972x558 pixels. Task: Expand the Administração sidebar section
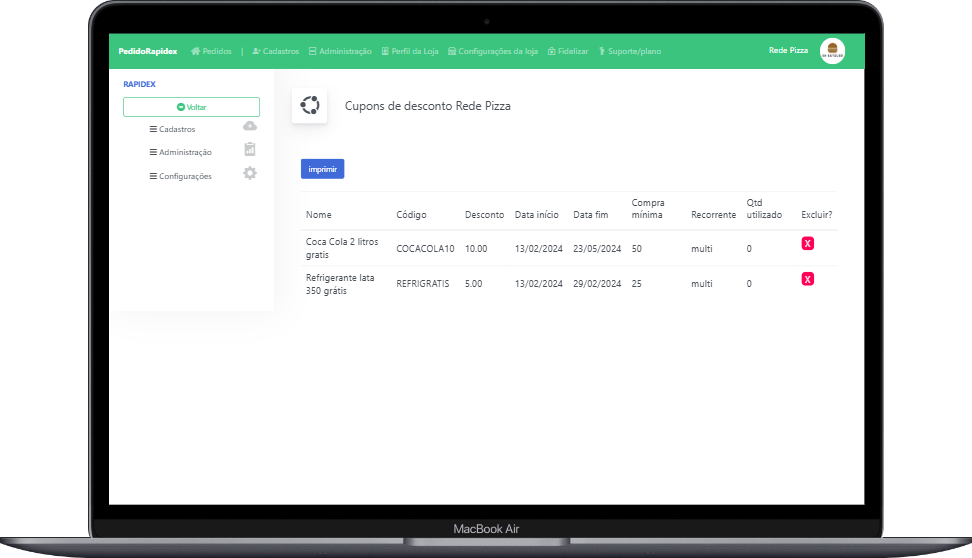pyautogui.click(x=180, y=152)
